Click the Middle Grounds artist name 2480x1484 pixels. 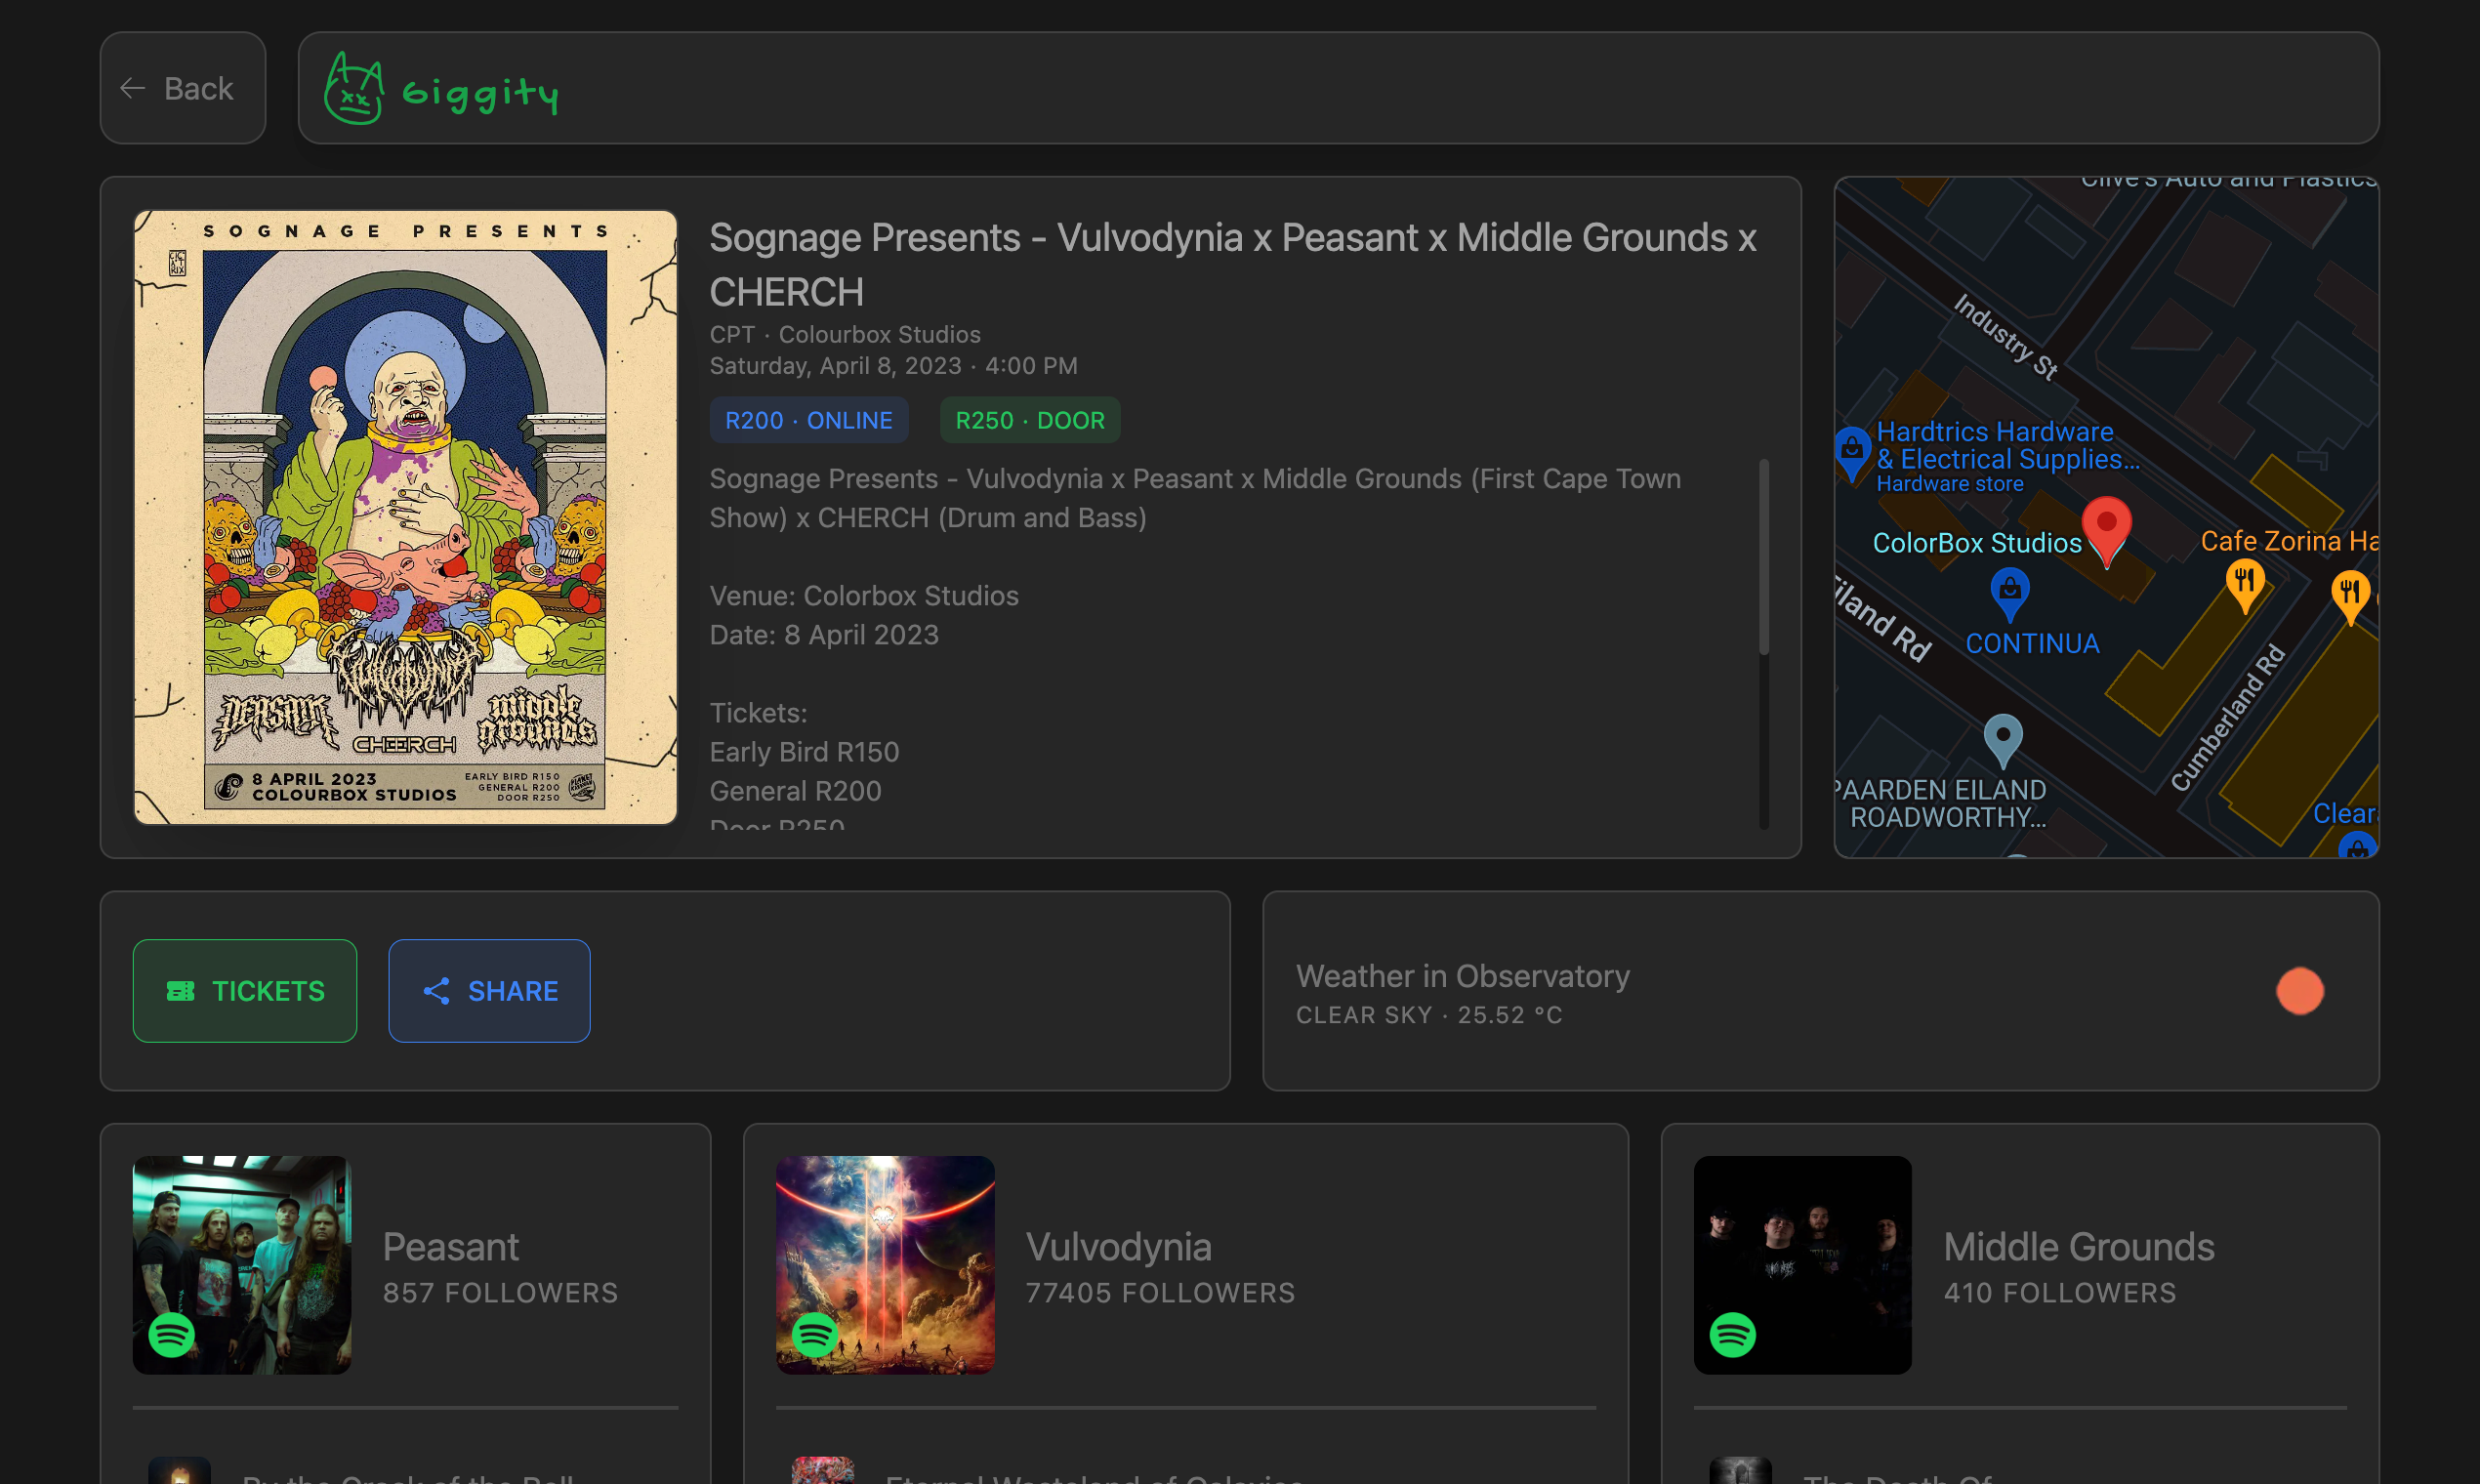tap(2078, 1247)
